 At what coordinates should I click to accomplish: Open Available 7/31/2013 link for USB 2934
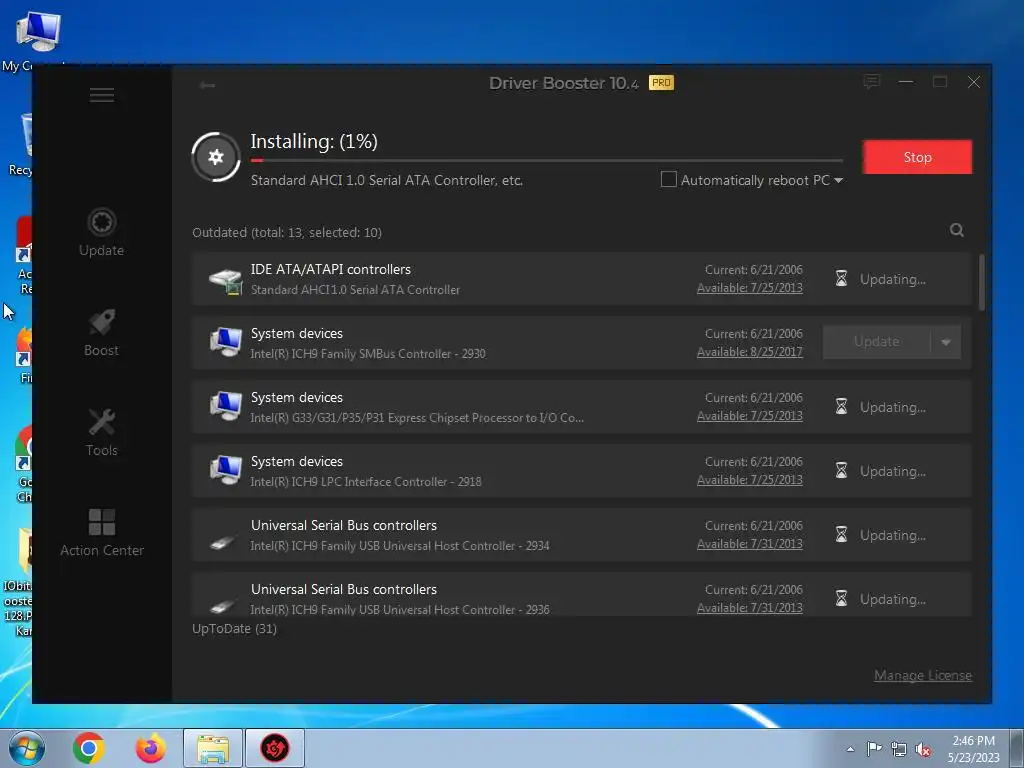tap(750, 544)
